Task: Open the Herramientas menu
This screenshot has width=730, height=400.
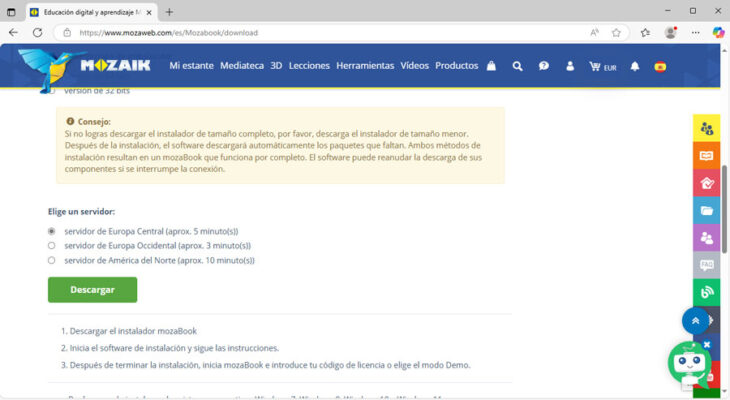Action: tap(365, 66)
